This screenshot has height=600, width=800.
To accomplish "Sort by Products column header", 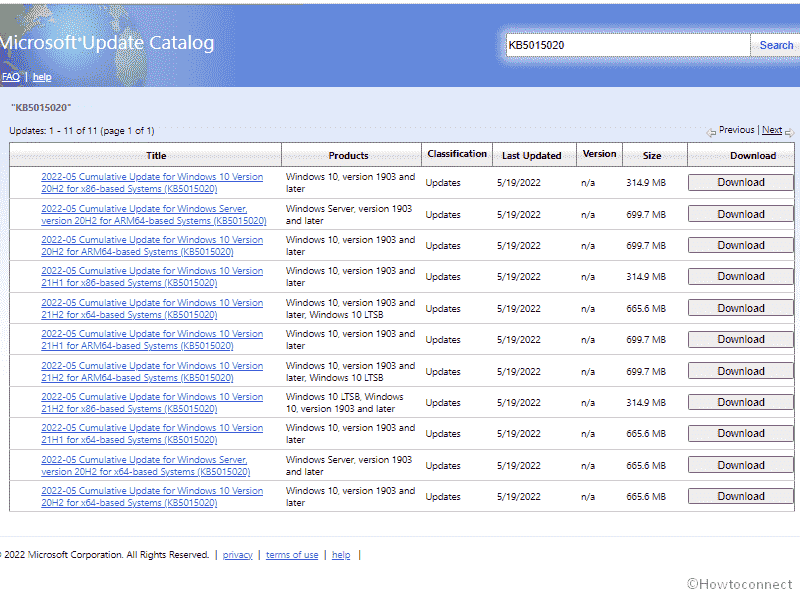I will (x=348, y=155).
